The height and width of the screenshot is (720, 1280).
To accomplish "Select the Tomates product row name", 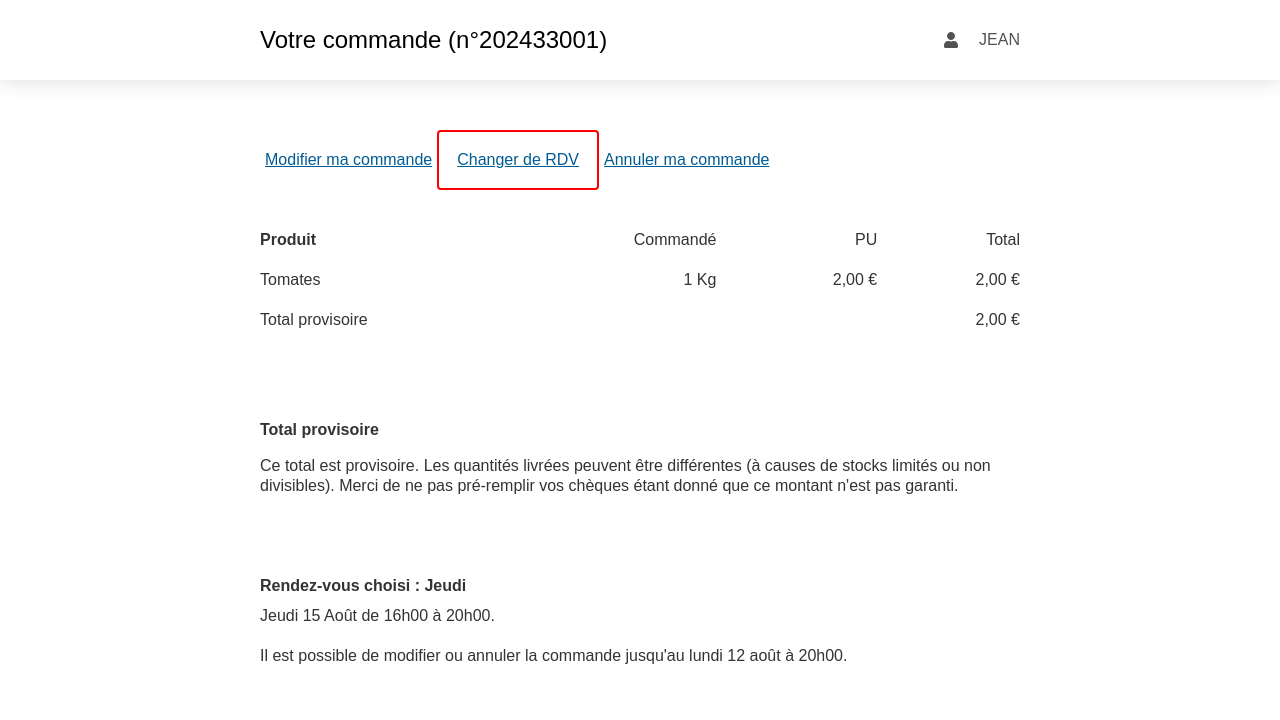I will (290, 280).
